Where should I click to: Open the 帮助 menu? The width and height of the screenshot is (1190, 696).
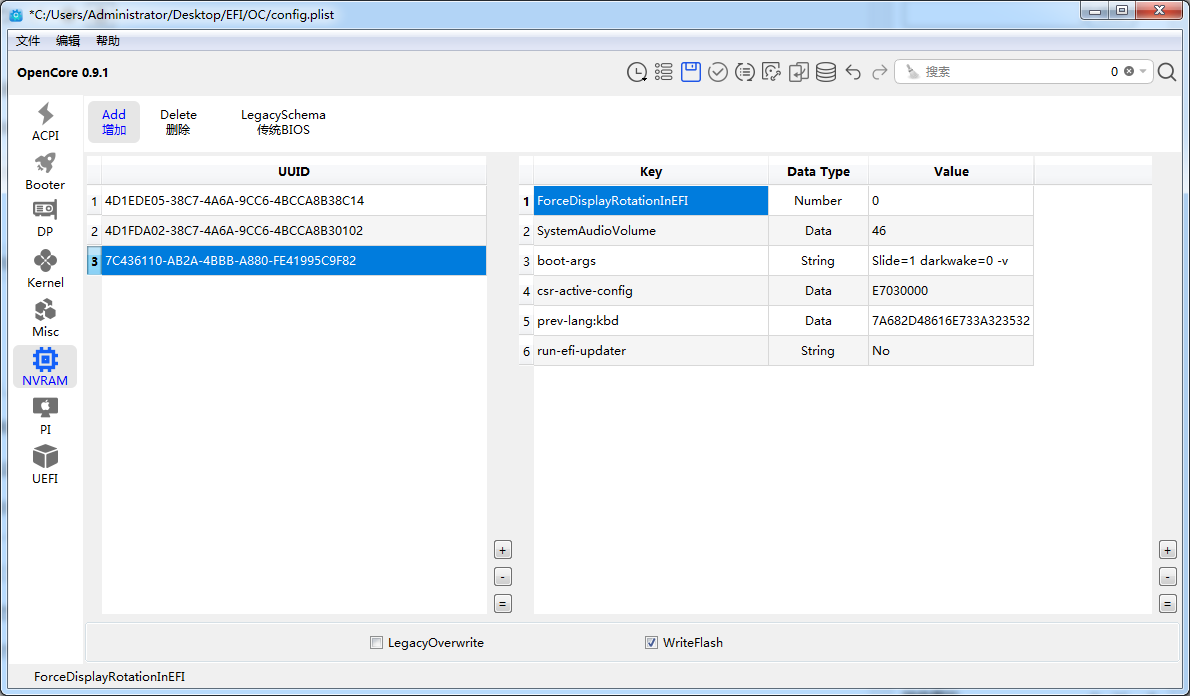(107, 41)
